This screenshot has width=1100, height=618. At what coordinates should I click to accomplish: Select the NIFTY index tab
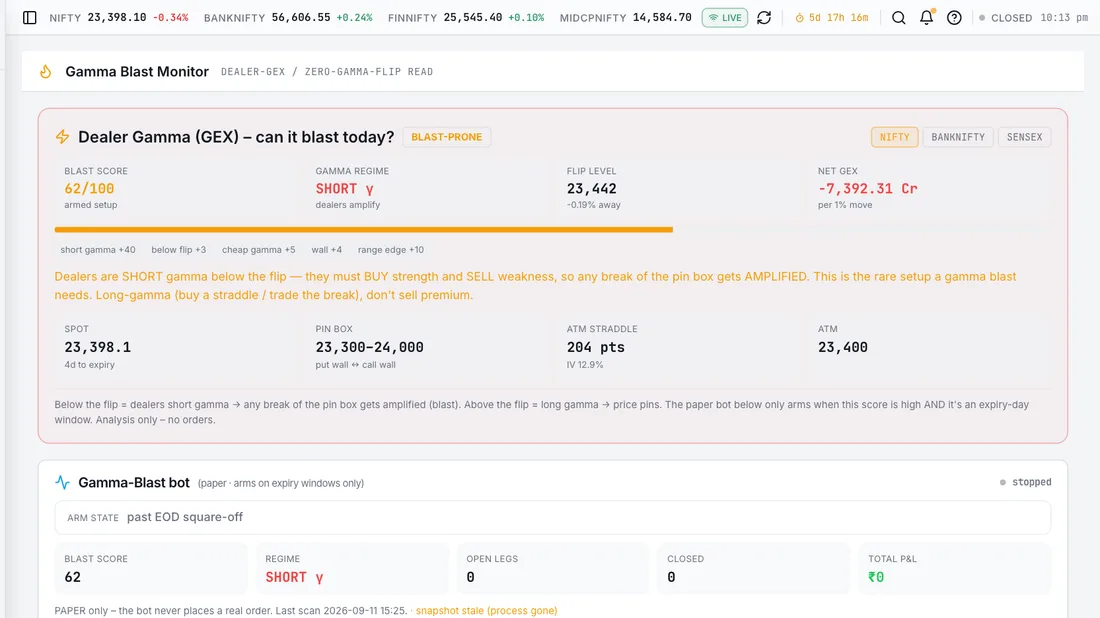pyautogui.click(x=894, y=137)
